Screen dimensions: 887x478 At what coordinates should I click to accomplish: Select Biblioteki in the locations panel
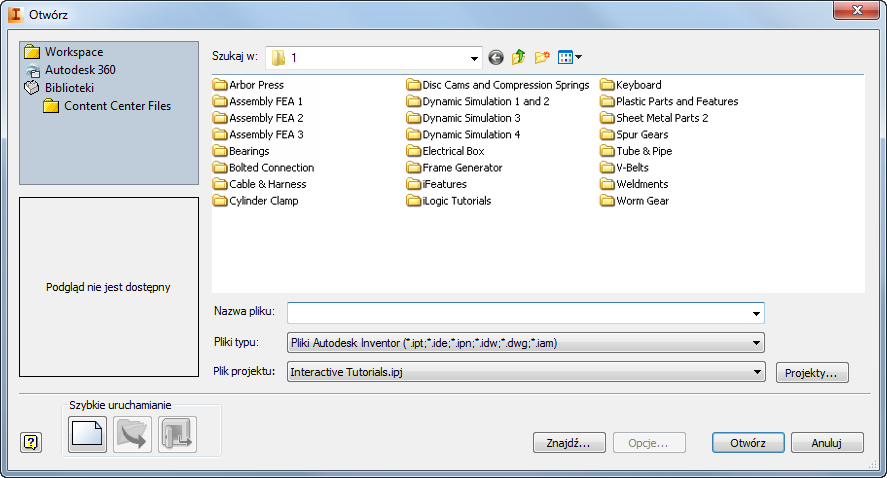(x=59, y=88)
